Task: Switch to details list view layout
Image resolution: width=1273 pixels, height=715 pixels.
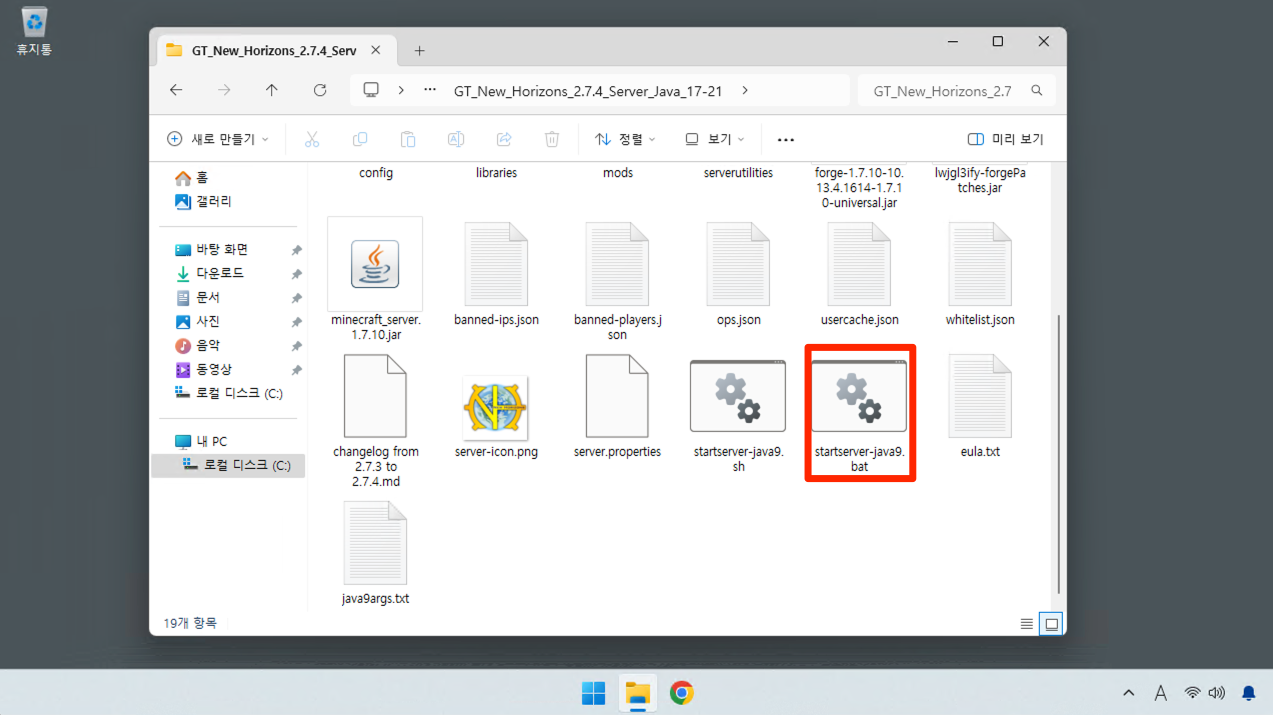Action: [x=1027, y=624]
